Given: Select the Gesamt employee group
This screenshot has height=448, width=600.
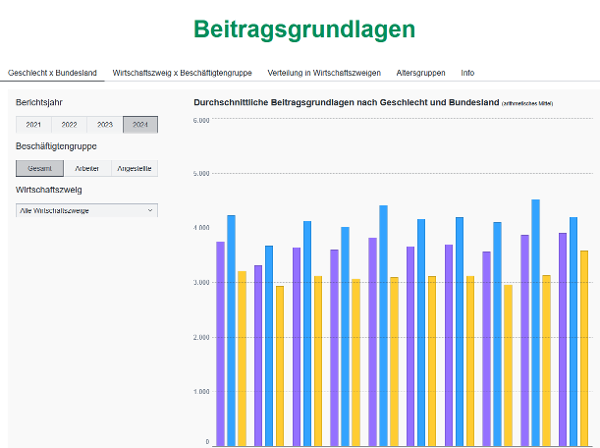Looking at the screenshot, I should [40, 169].
